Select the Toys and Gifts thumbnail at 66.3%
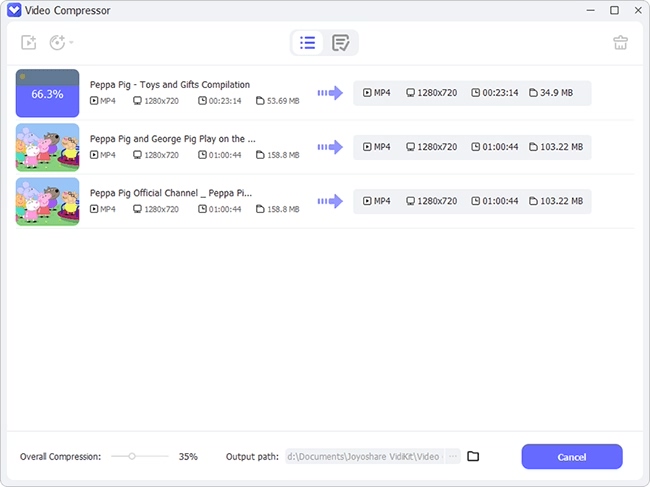Screen dimensions: 650x487 click(x=47, y=93)
